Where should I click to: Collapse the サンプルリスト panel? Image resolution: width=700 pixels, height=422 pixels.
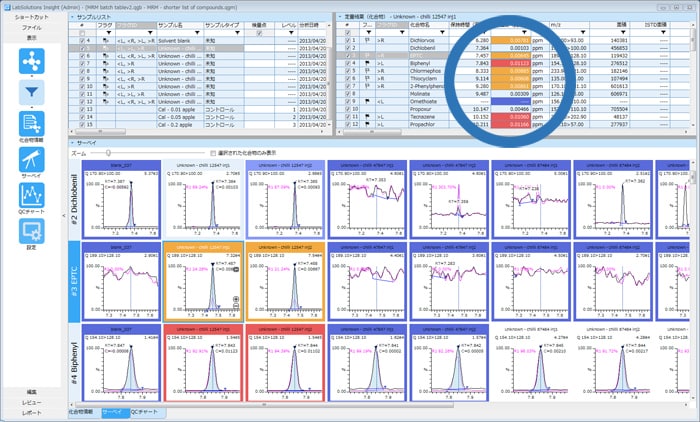point(72,17)
